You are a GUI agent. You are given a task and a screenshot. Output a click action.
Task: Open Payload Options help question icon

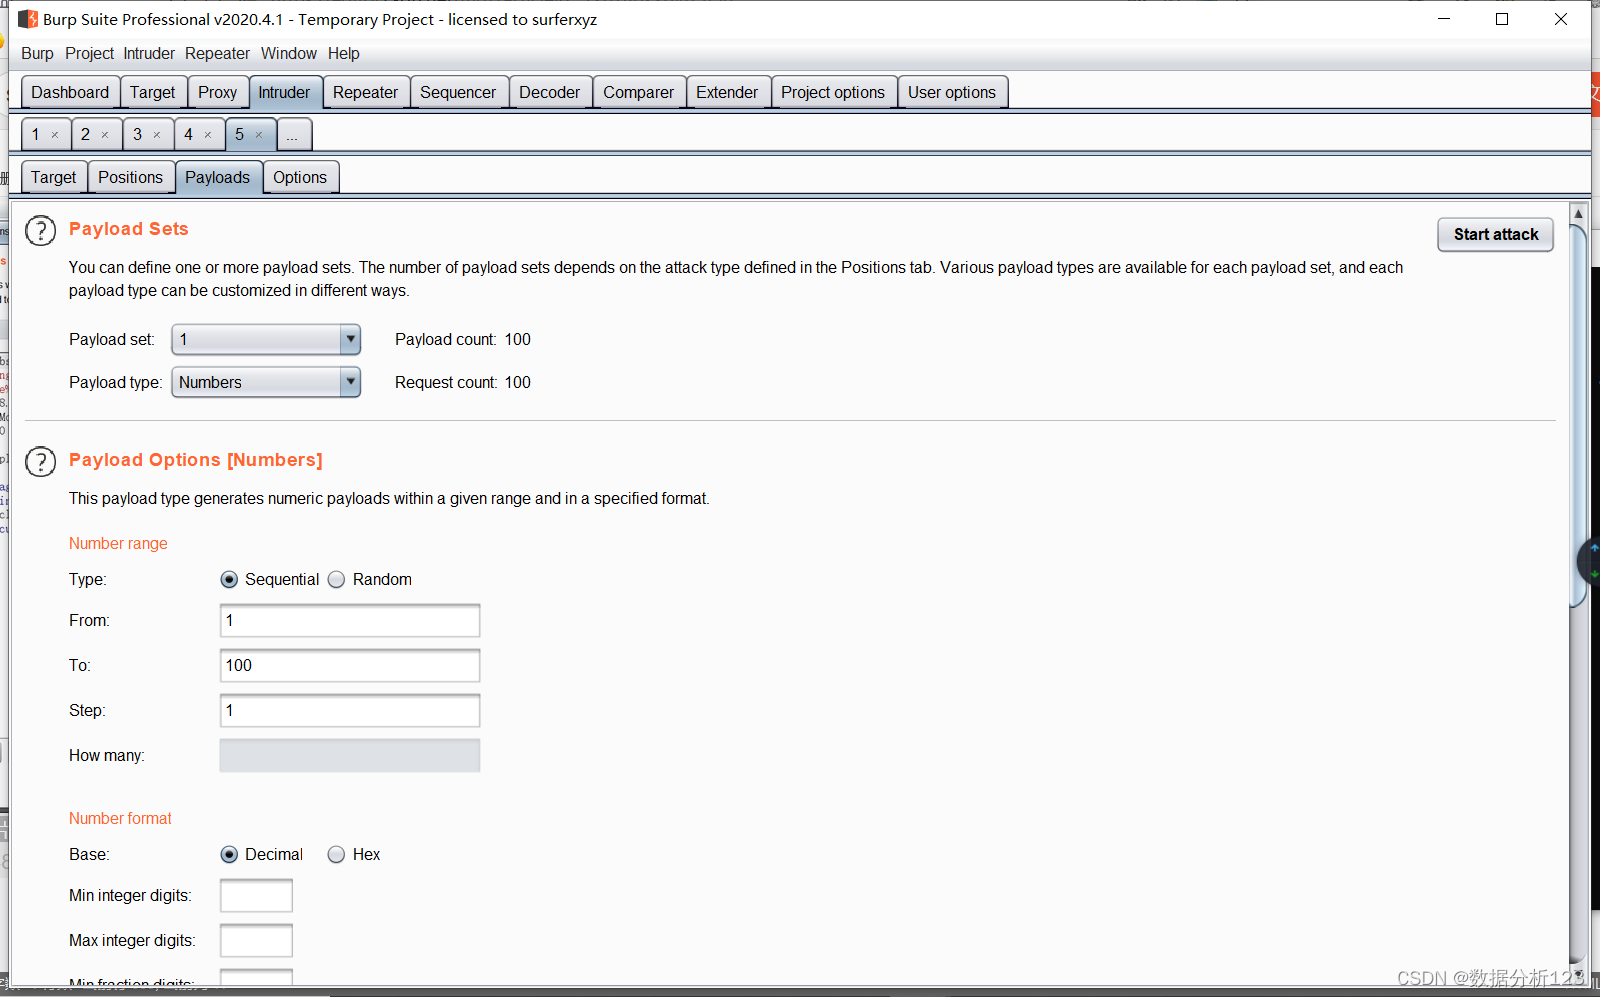40,462
